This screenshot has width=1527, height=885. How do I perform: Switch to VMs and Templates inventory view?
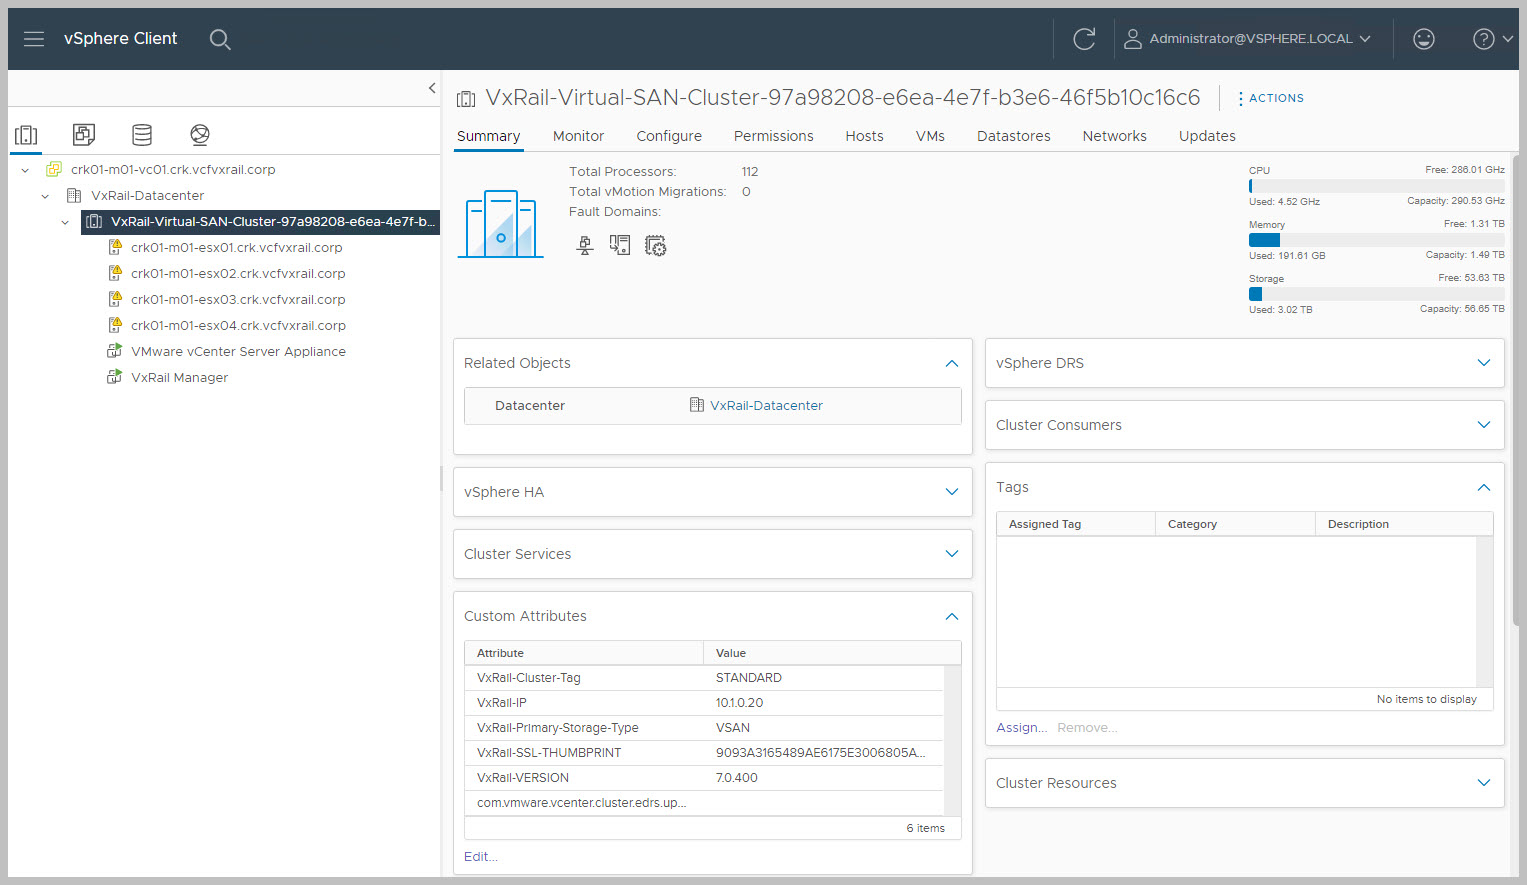tap(84, 134)
